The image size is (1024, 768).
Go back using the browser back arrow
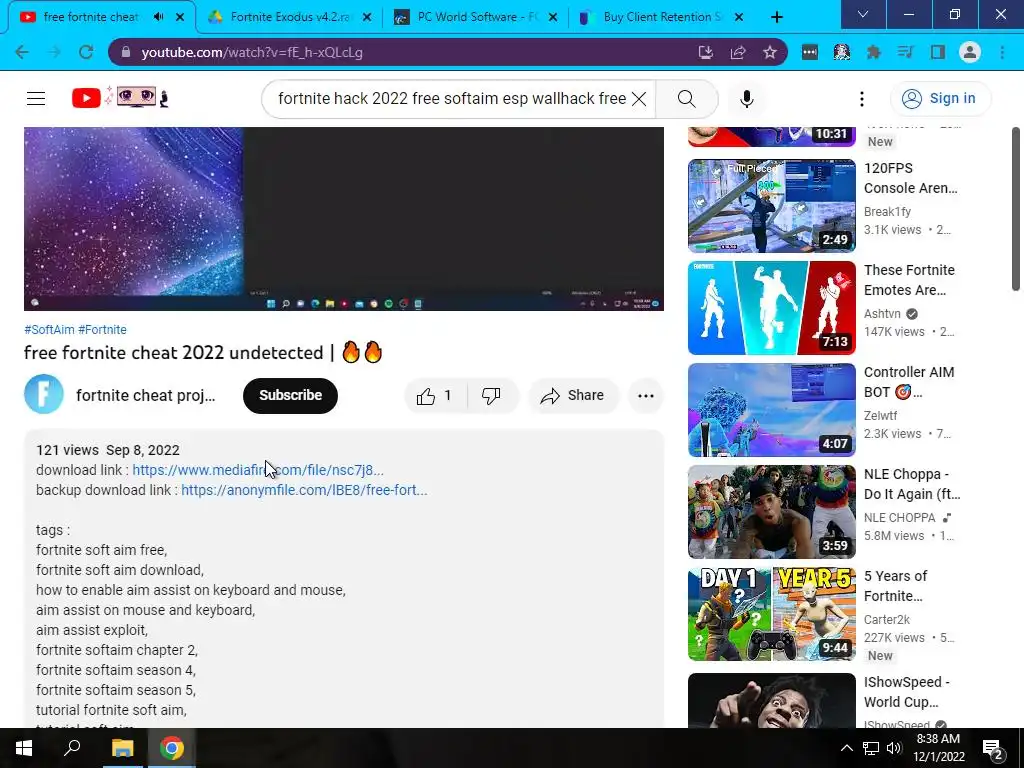pyautogui.click(x=22, y=52)
